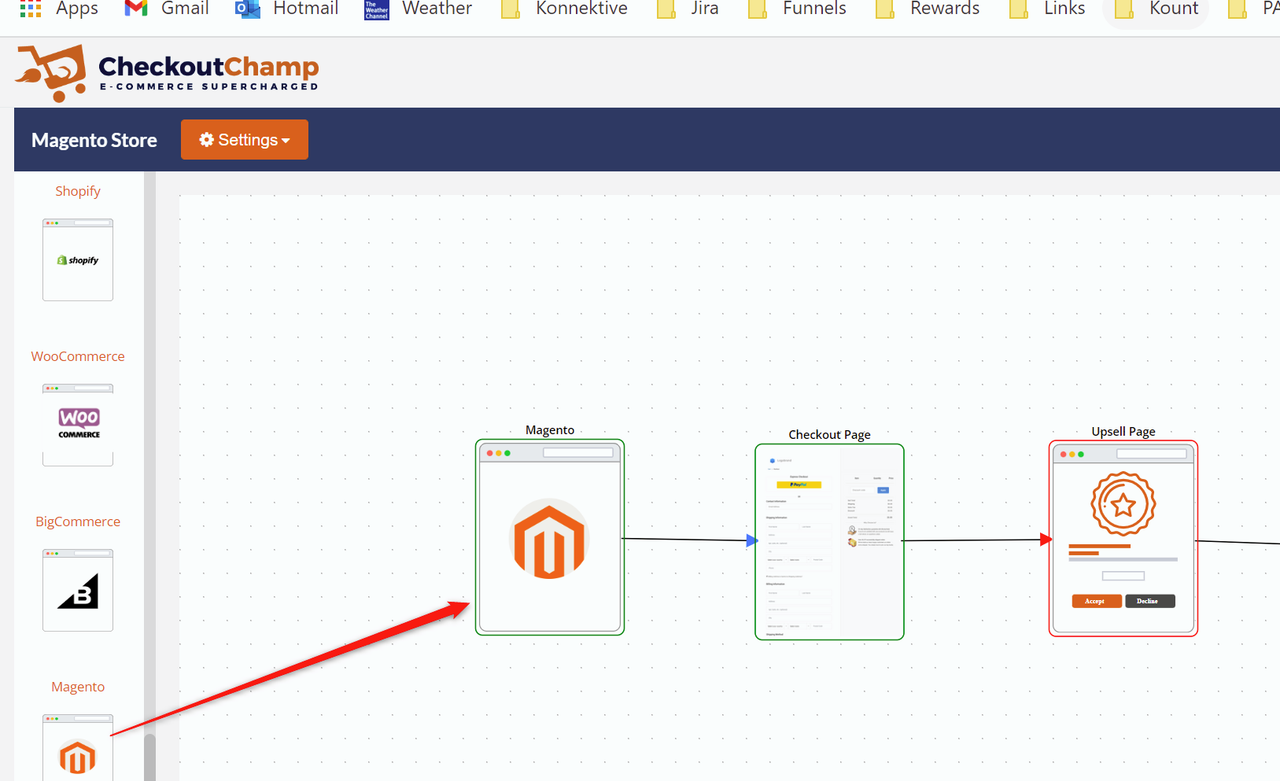
Task: Select the WooCommerce icon in sidebar
Action: point(78,424)
